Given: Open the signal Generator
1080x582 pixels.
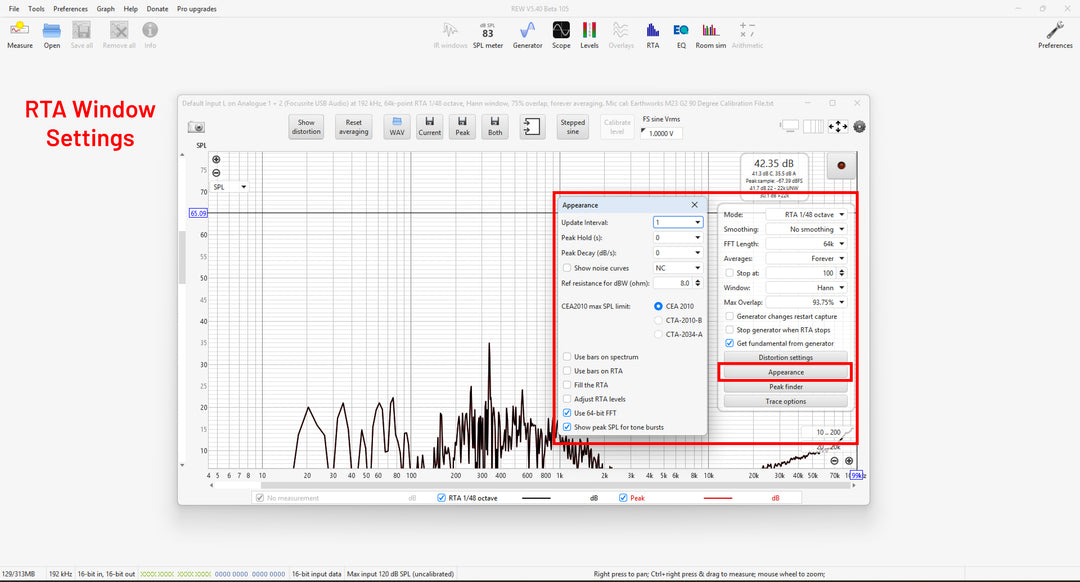Looking at the screenshot, I should (x=527, y=33).
